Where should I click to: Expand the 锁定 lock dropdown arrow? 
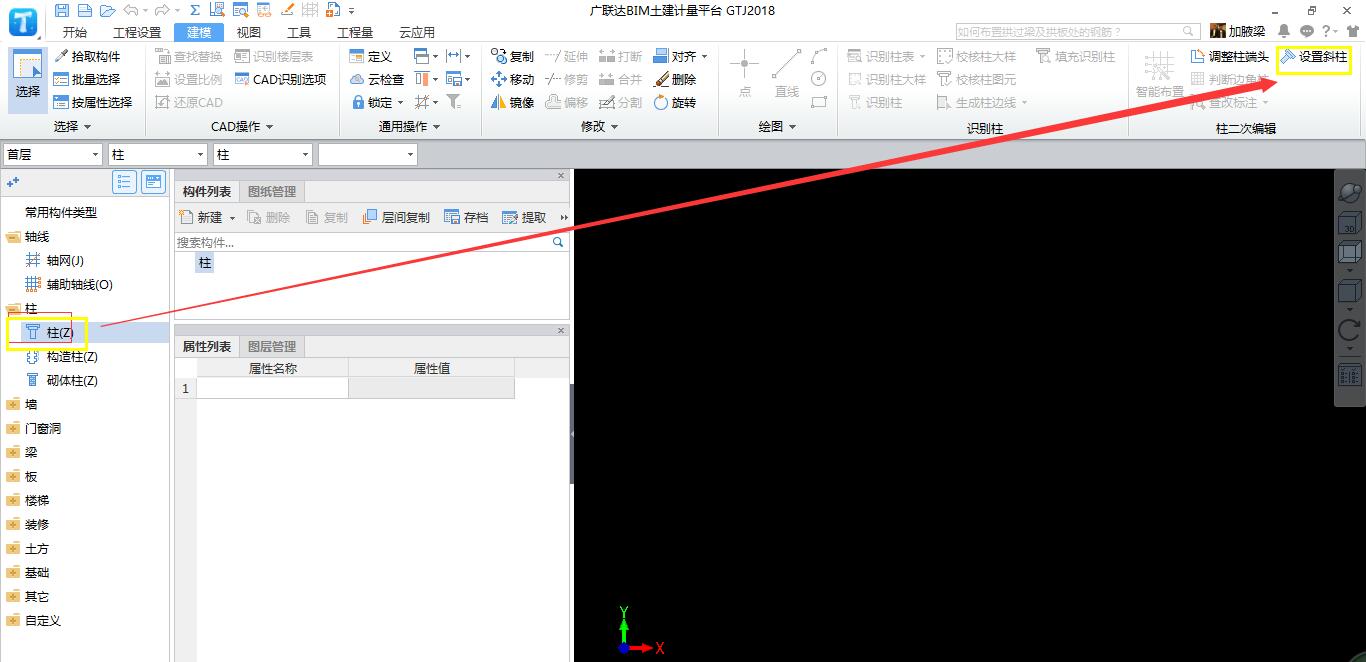[401, 103]
